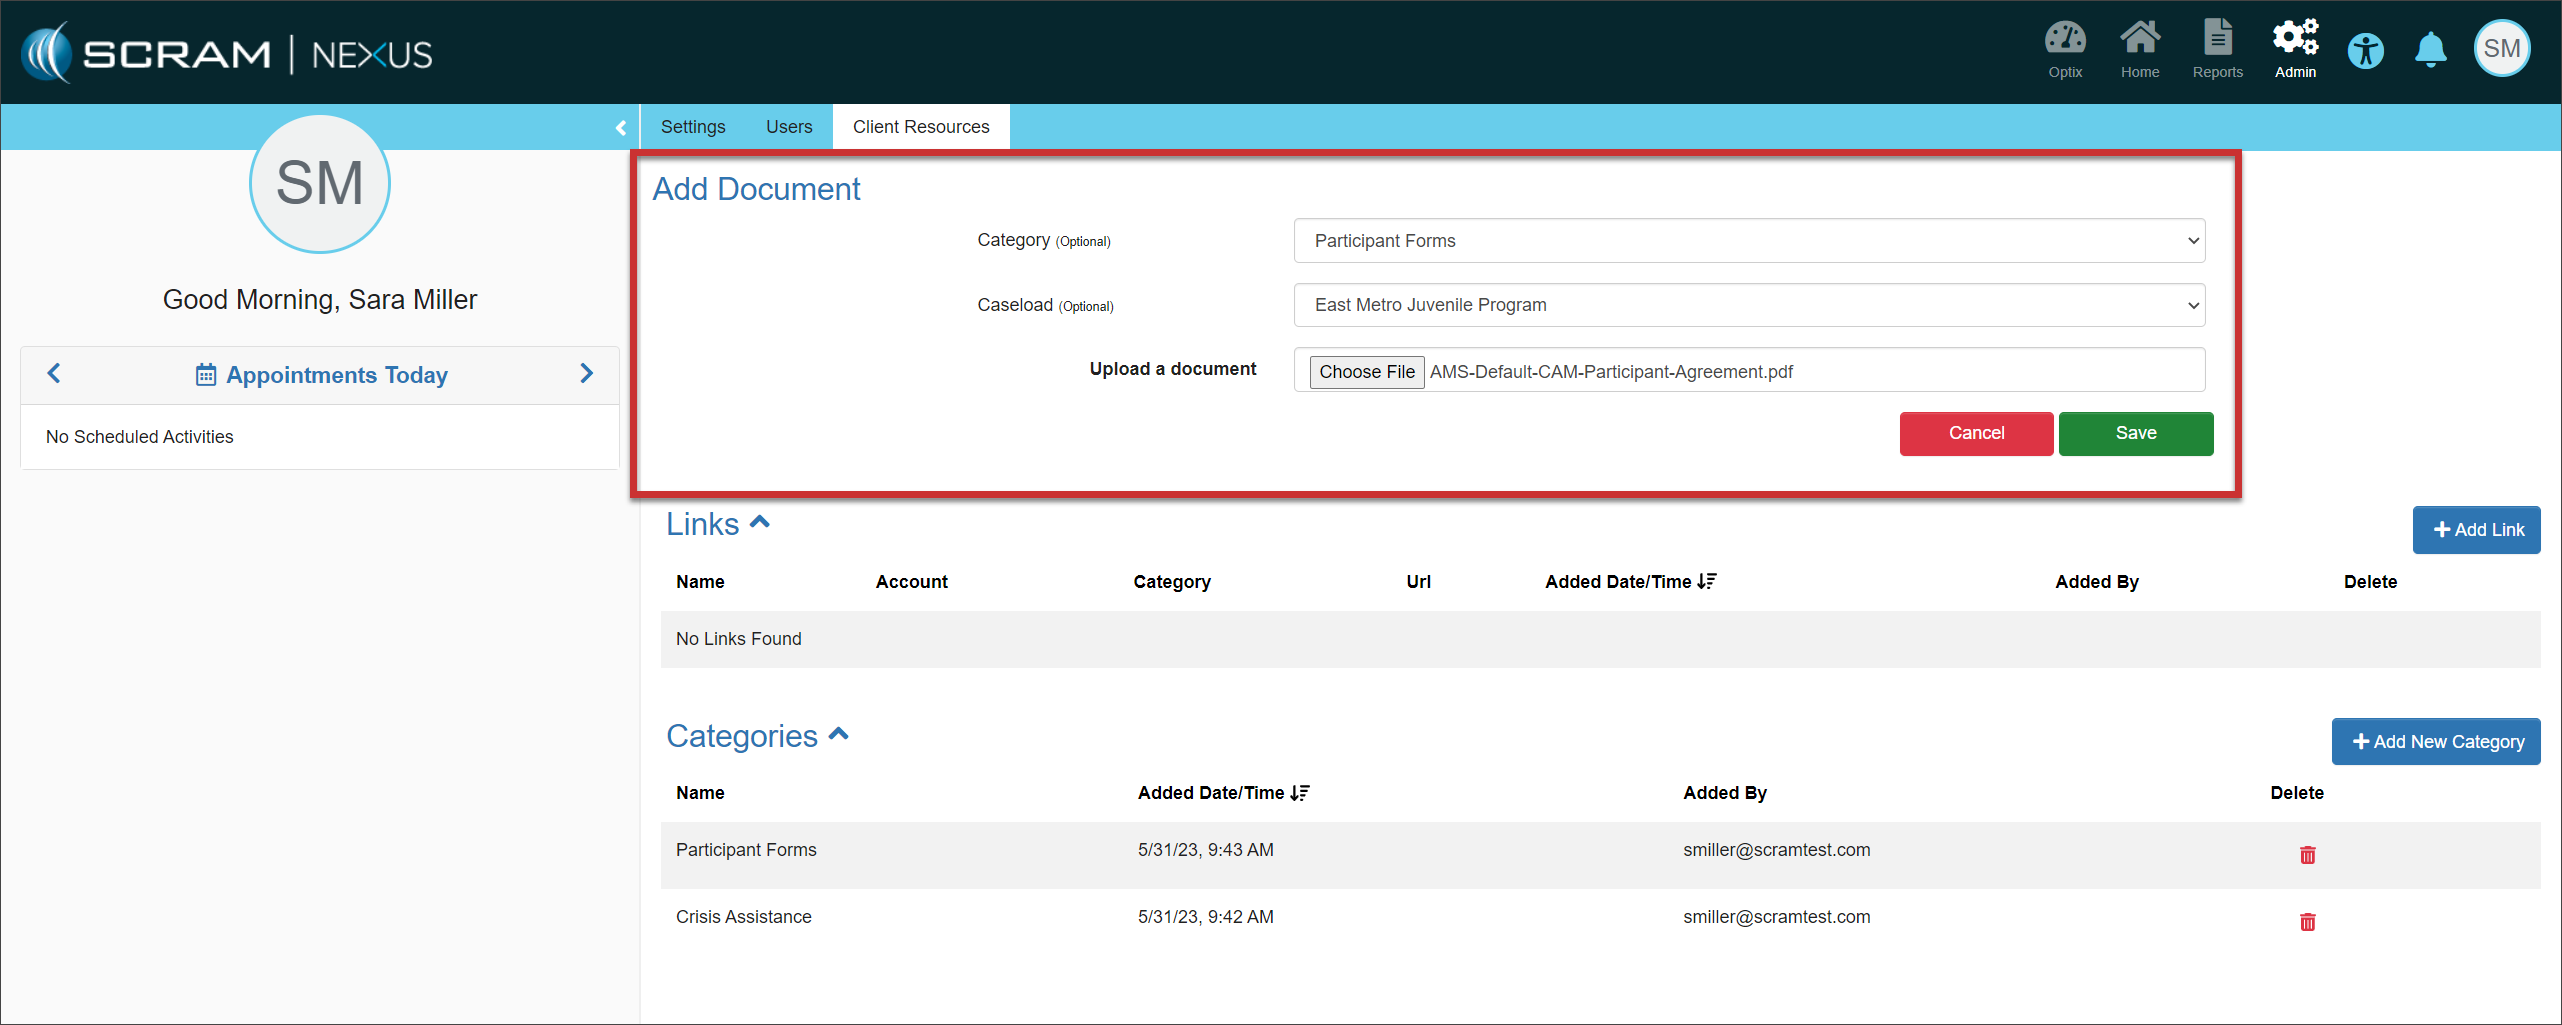
Task: Open the Optix dashboard icon
Action: tap(2064, 40)
